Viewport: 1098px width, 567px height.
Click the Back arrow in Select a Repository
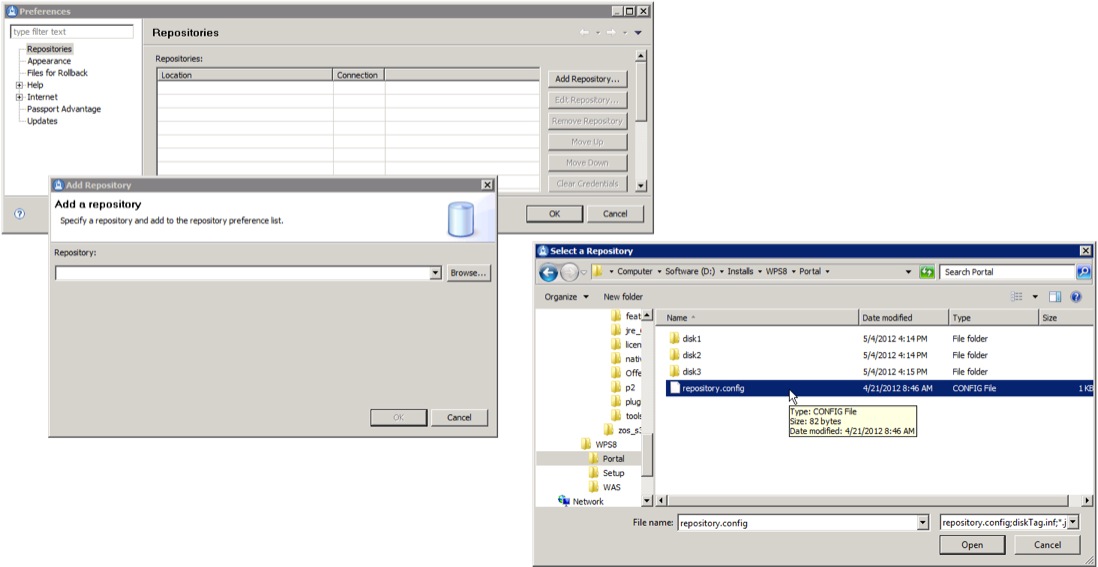548,272
